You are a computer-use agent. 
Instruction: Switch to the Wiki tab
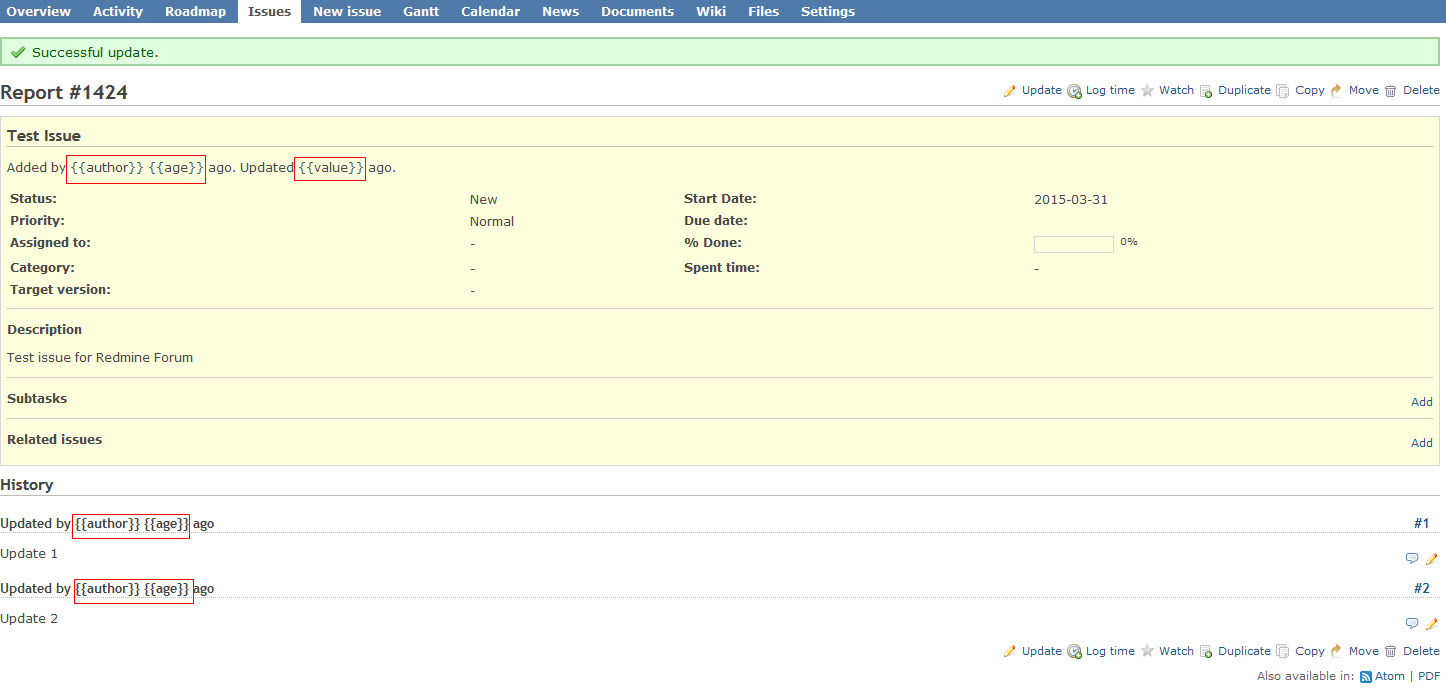point(711,12)
